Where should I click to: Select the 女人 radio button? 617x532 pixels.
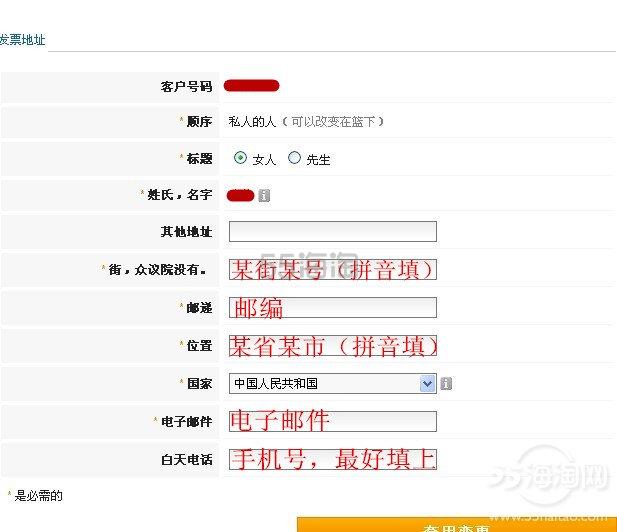[x=240, y=158]
